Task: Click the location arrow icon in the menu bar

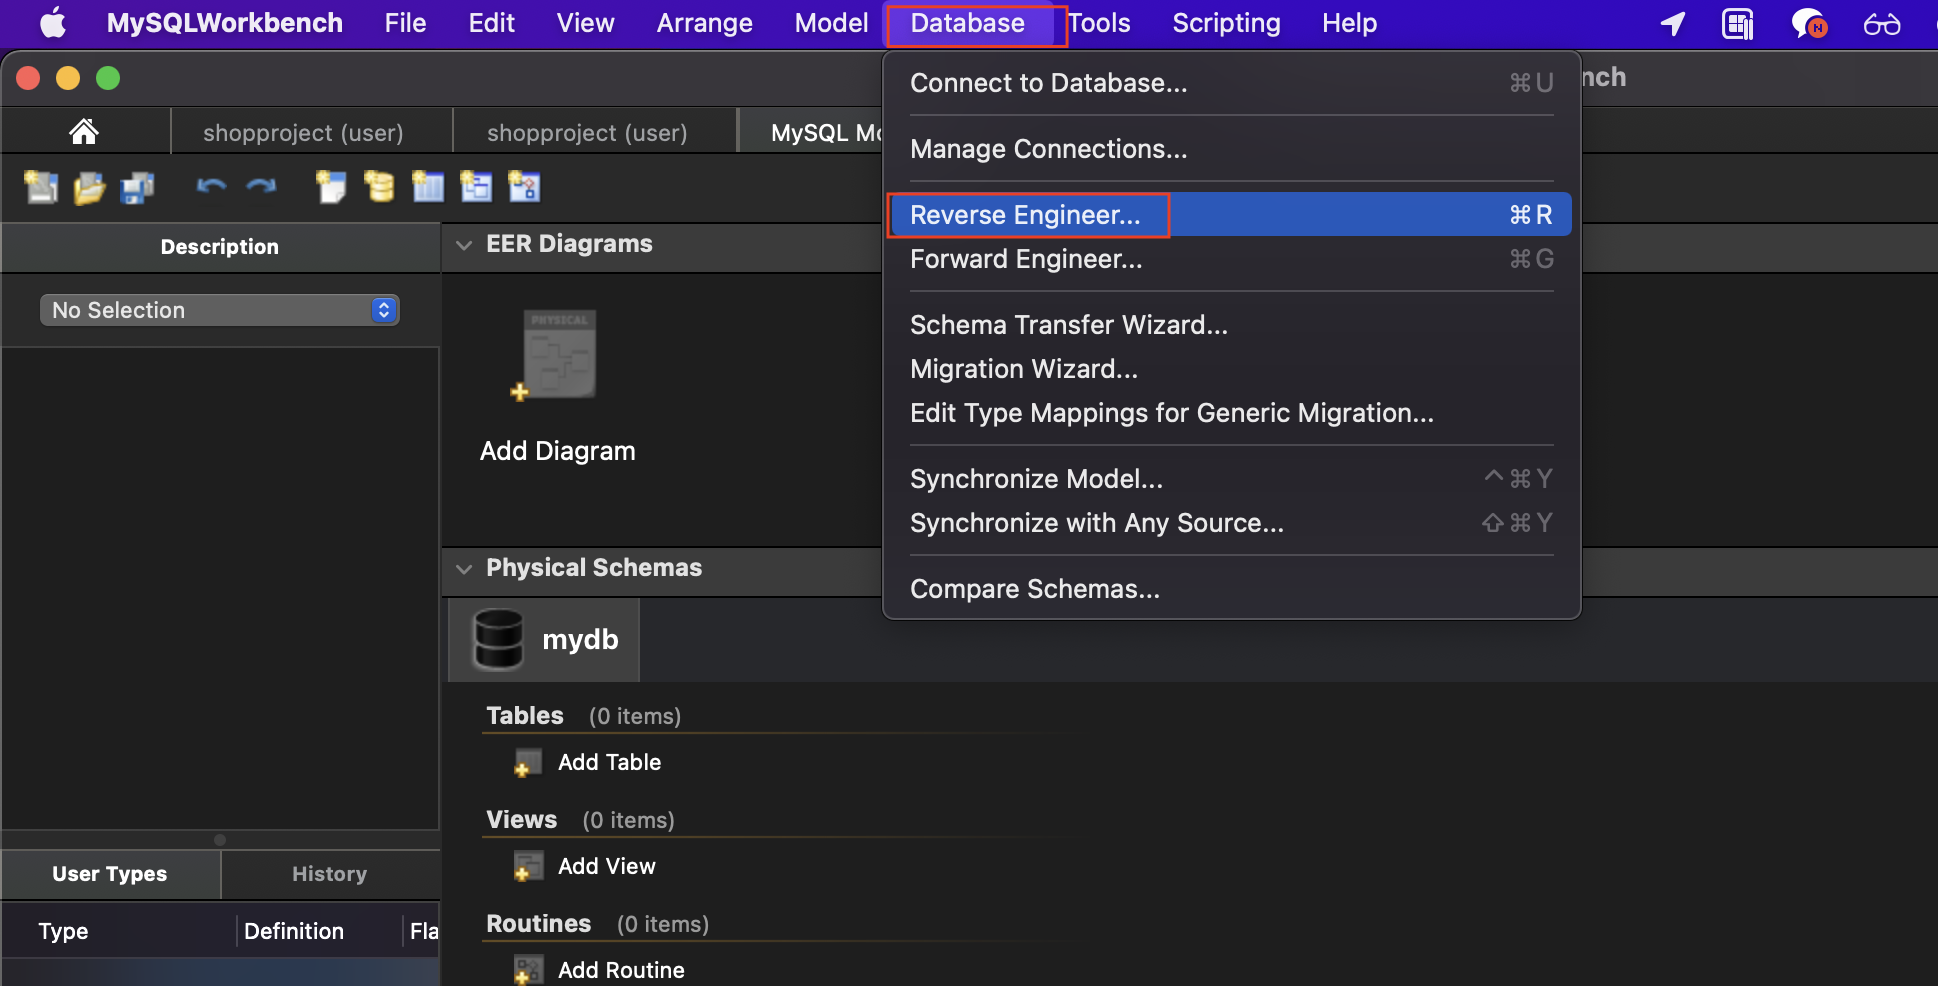Action: pyautogui.click(x=1673, y=23)
